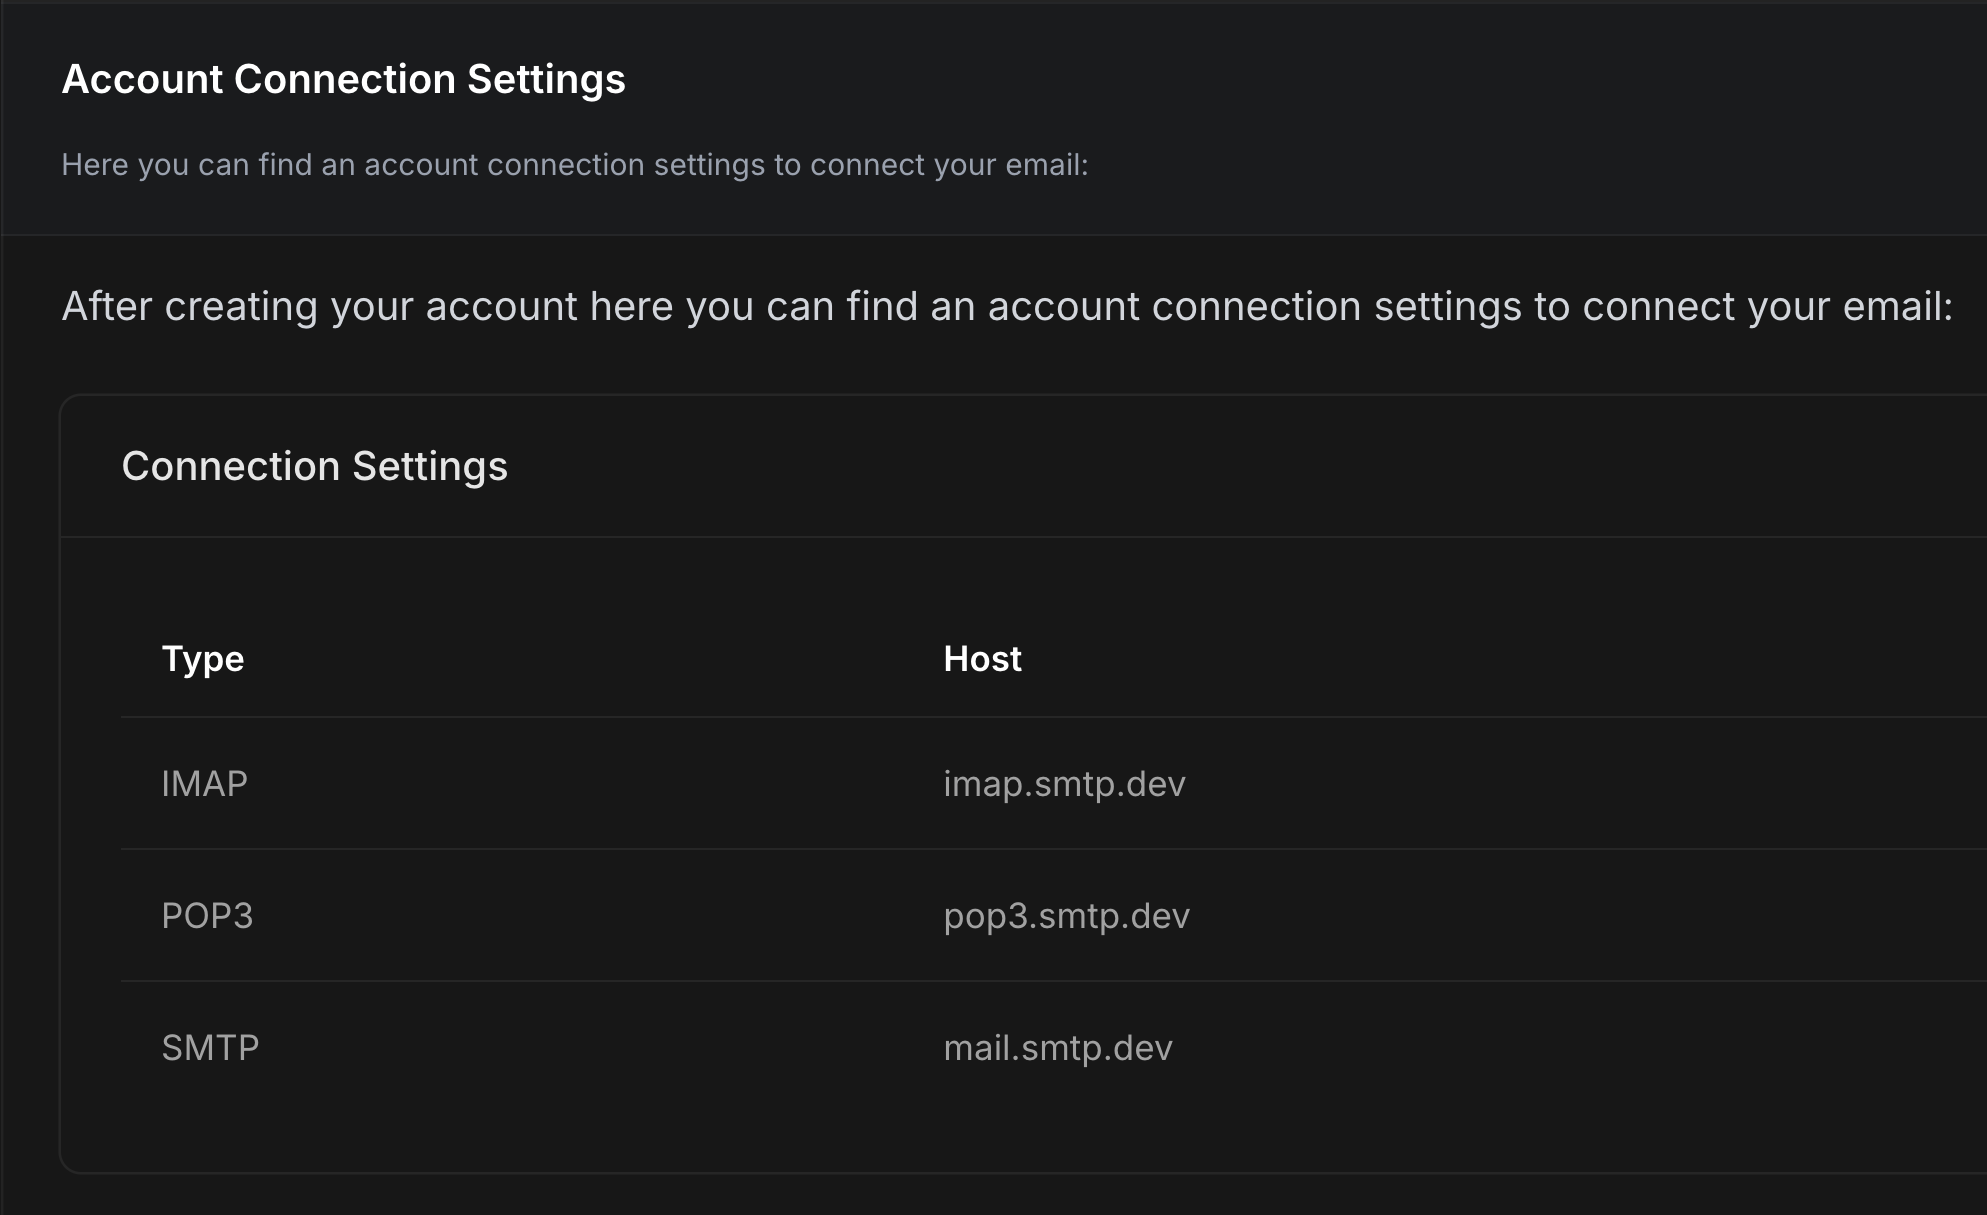Click the word 'Settings' in page heading
This screenshot has width=1987, height=1215.
[546, 79]
